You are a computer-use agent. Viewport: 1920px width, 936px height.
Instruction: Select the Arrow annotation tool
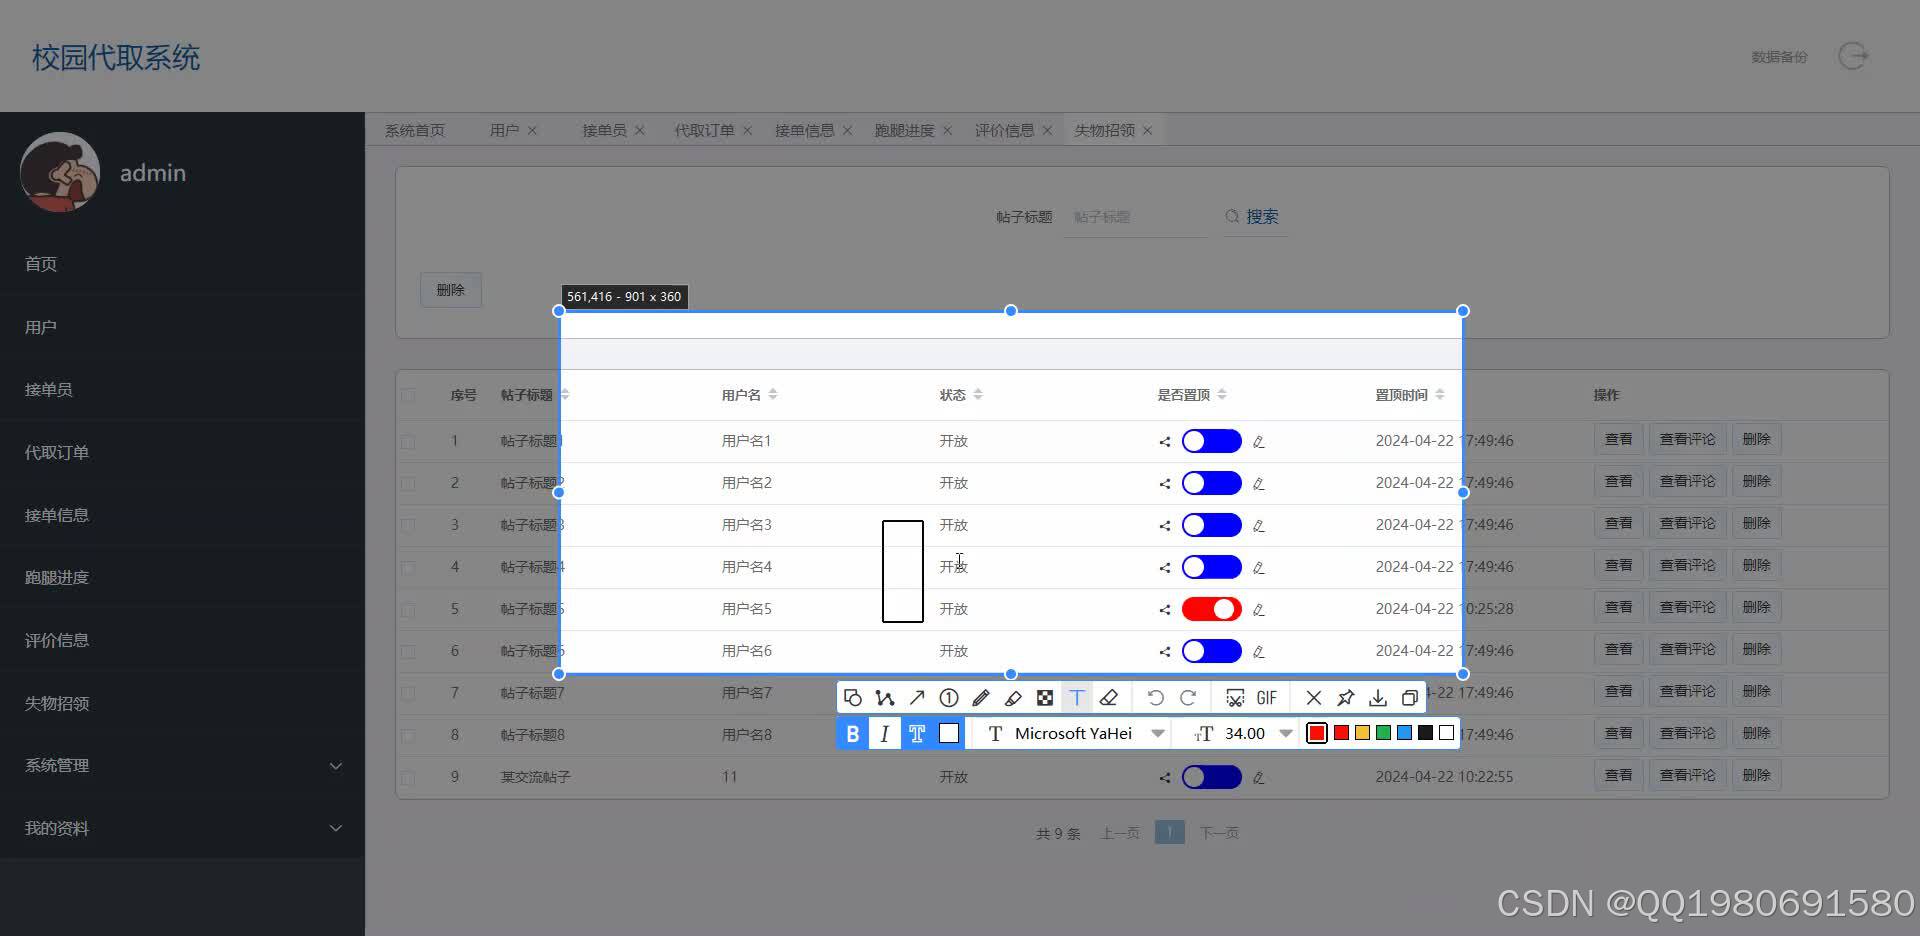click(x=917, y=697)
